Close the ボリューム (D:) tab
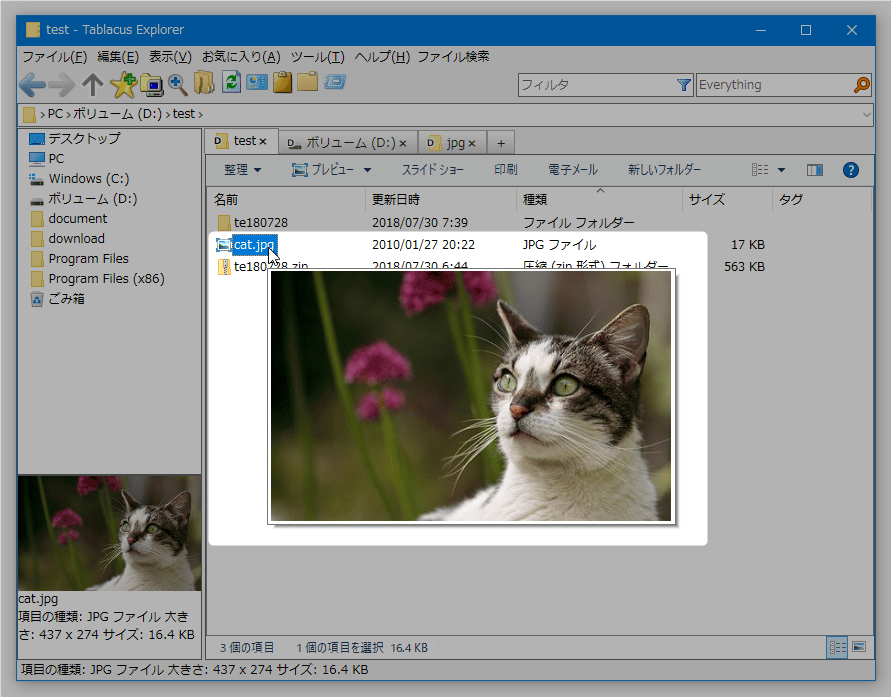The width and height of the screenshot is (891, 697). (403, 143)
